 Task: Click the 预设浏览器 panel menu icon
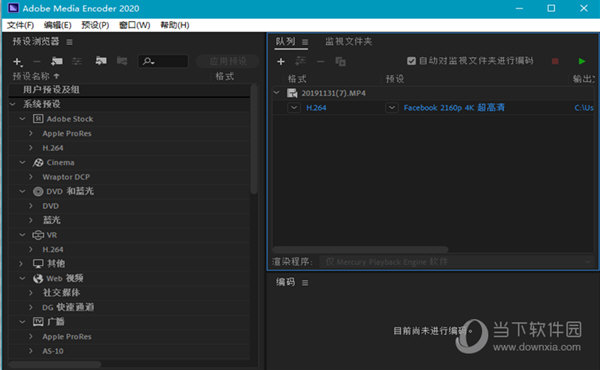click(x=69, y=42)
